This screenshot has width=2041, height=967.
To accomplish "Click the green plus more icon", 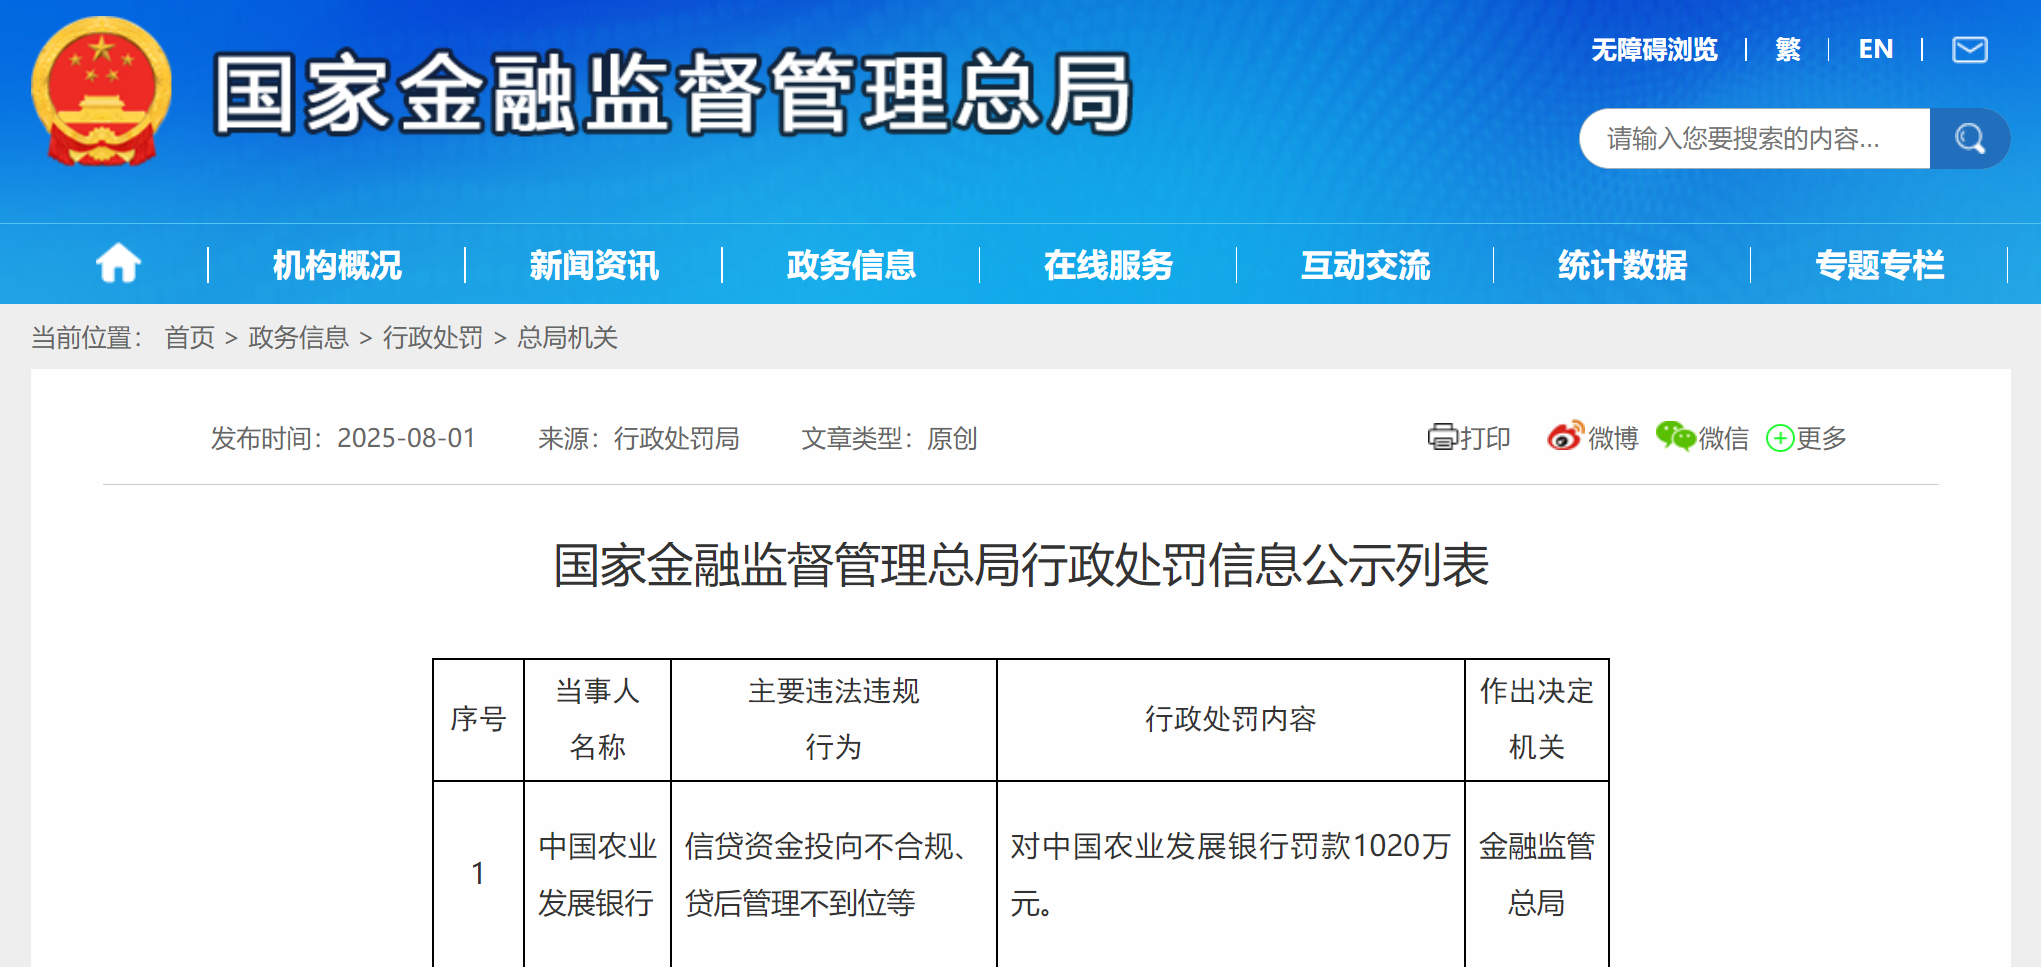I will point(1780,438).
